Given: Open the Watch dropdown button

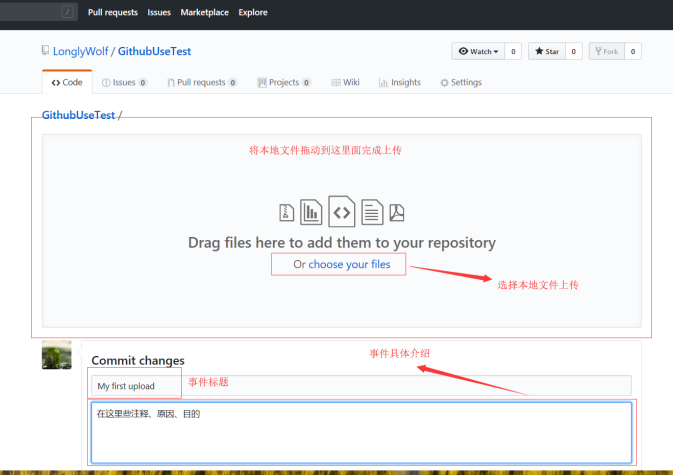Looking at the screenshot, I should [477, 51].
